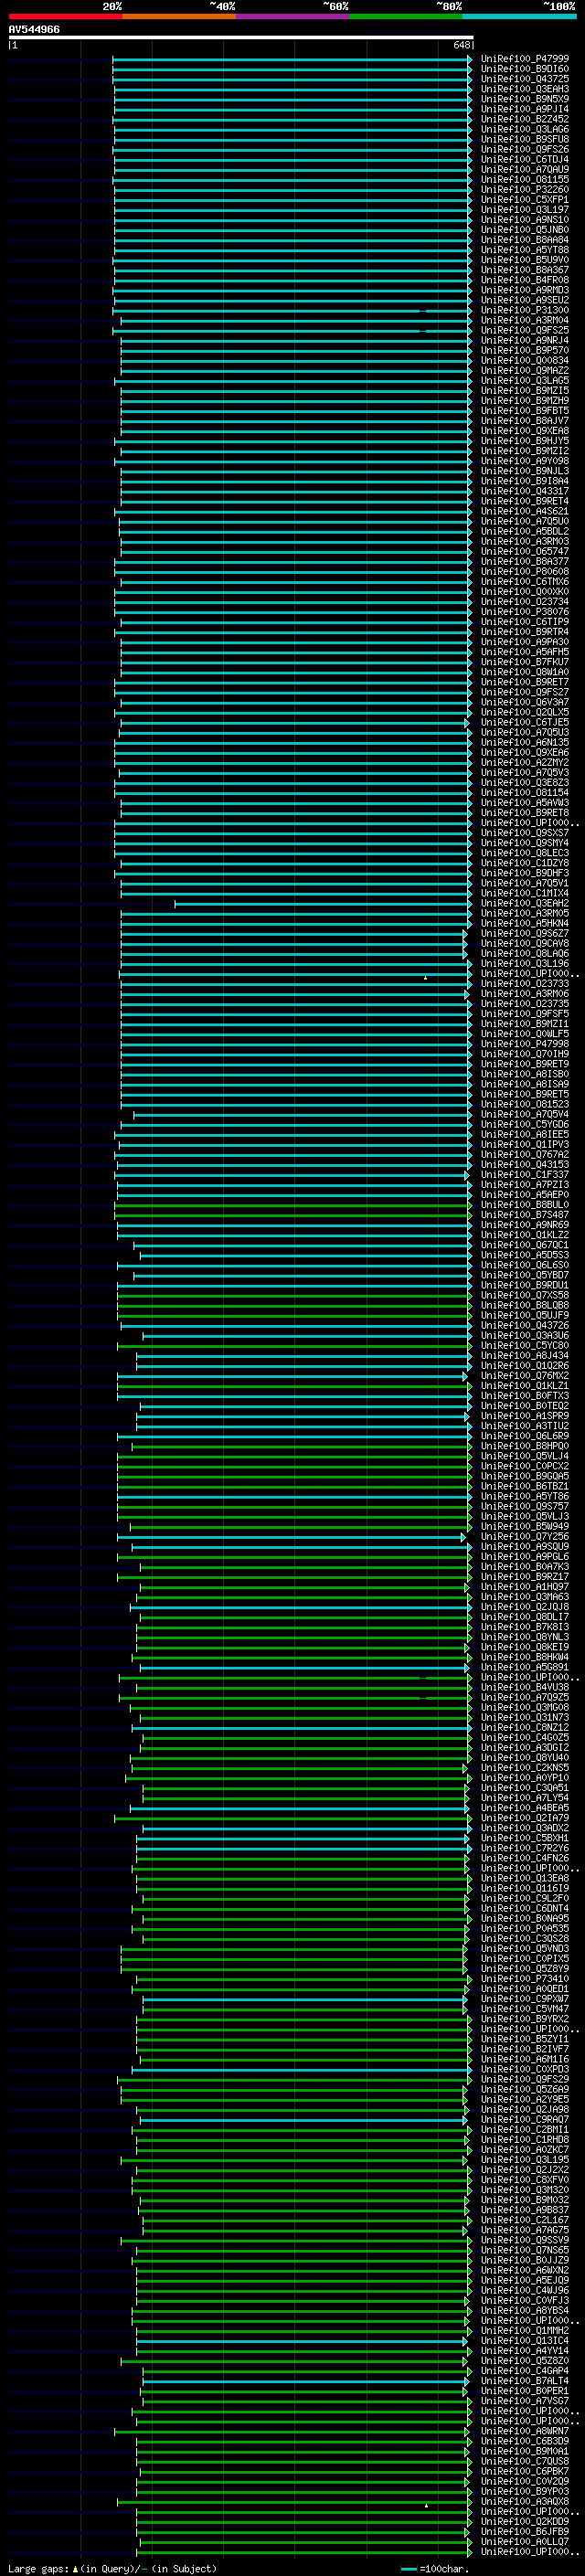This screenshot has width=585, height=2576.
Task: Click the UniRef100_Q3EAH2 alignment bar
Action: pyautogui.click(x=323, y=903)
